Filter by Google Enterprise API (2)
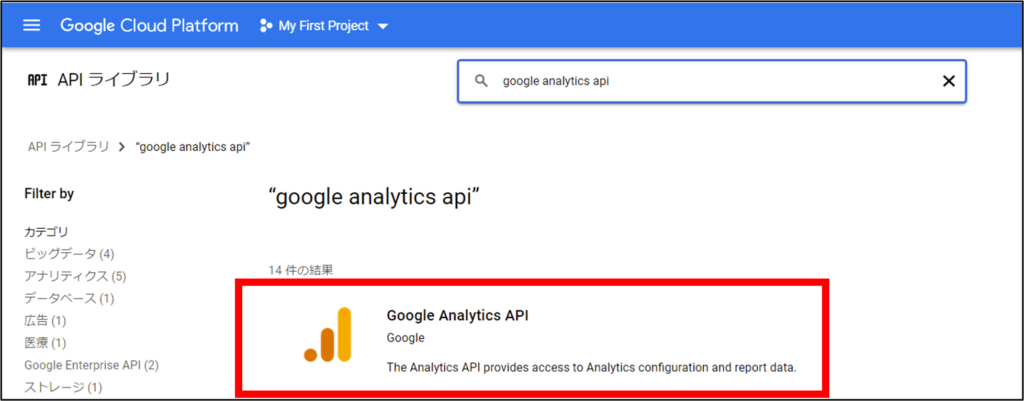Image resolution: width=1024 pixels, height=401 pixels. [x=91, y=365]
